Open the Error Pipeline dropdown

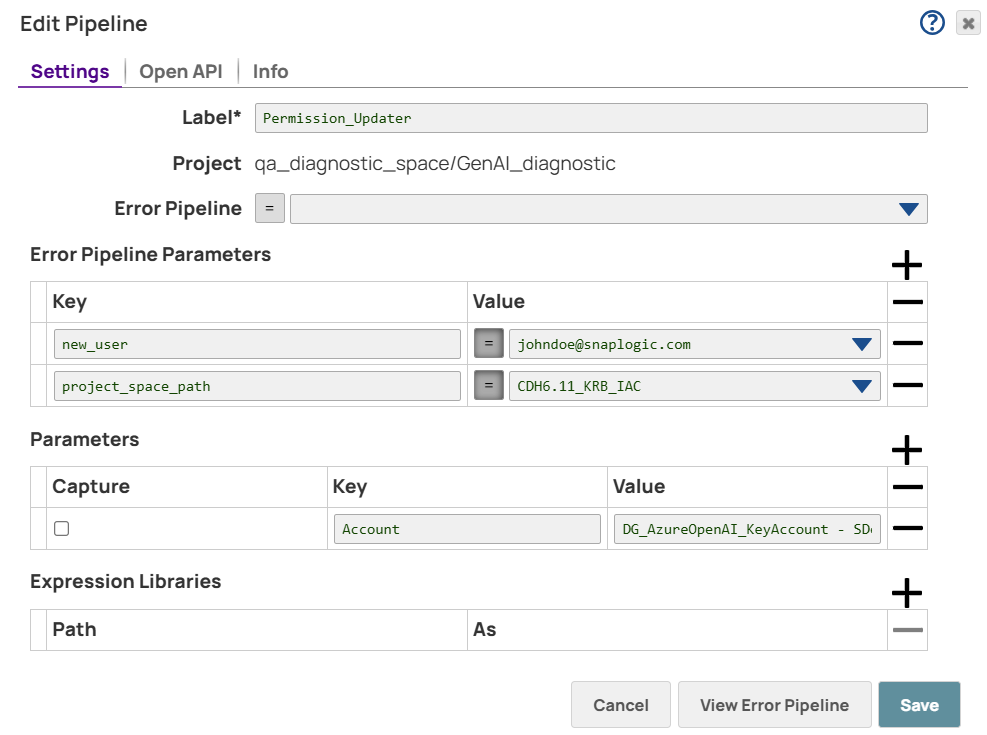click(x=908, y=208)
